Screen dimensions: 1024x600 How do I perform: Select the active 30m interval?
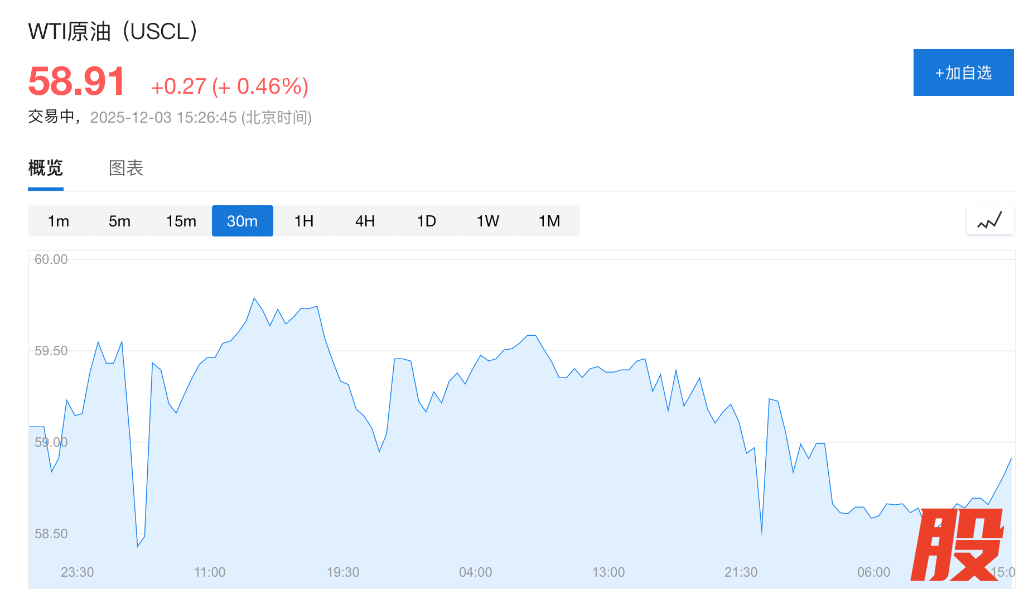tap(242, 221)
